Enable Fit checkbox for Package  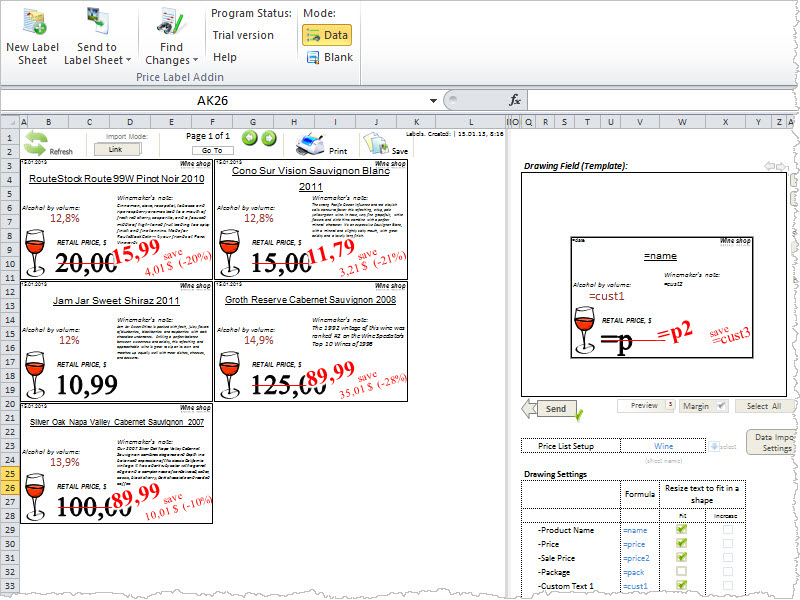[681, 571]
